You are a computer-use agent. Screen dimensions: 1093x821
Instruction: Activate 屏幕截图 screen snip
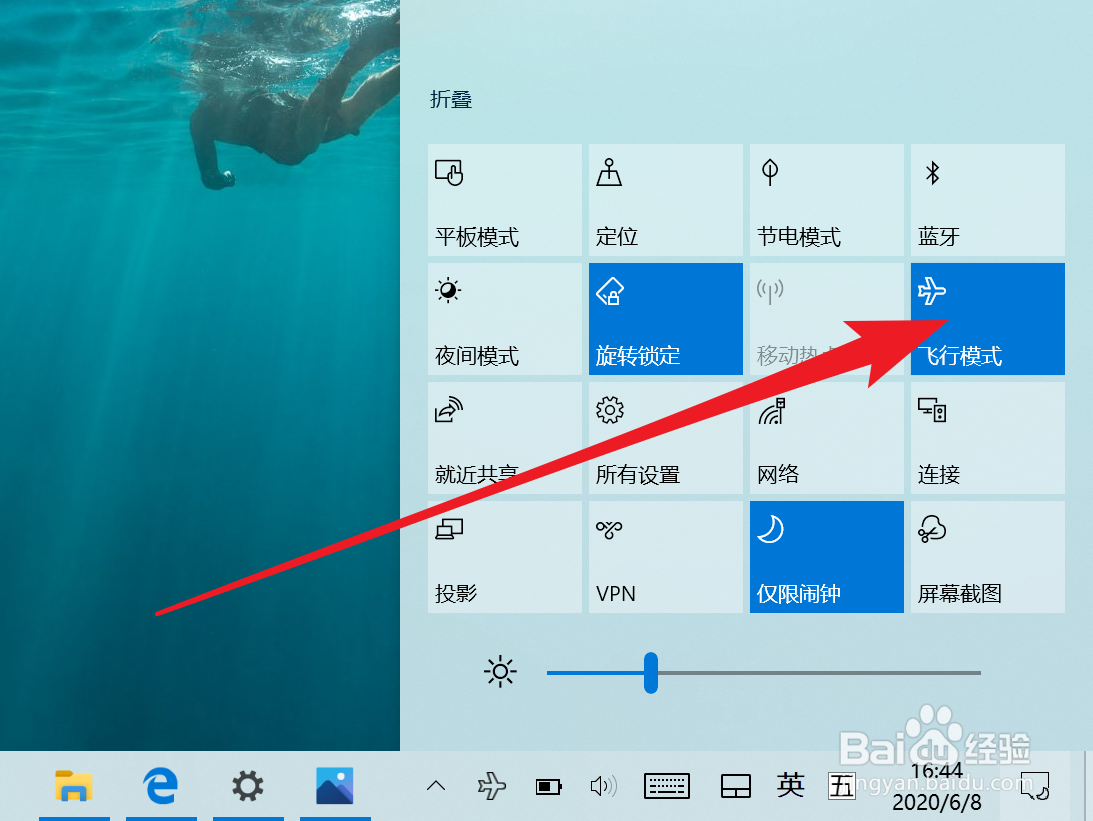[x=987, y=557]
